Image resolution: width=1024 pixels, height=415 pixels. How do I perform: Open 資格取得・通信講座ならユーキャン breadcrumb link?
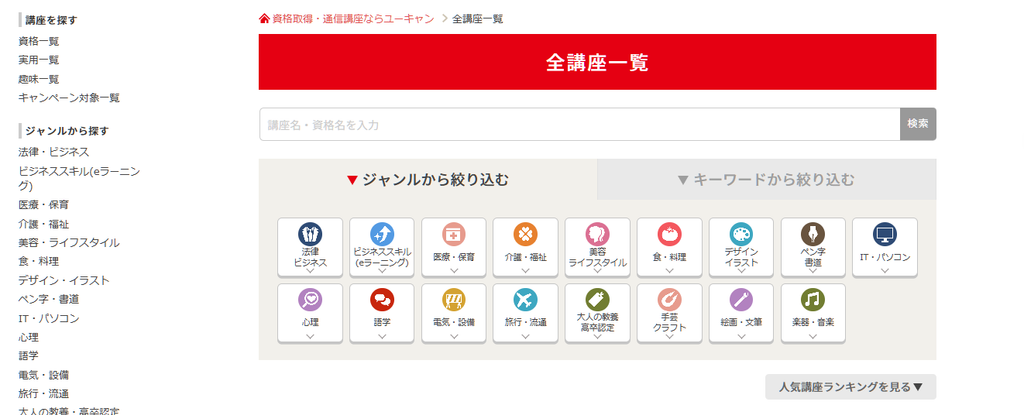[353, 19]
